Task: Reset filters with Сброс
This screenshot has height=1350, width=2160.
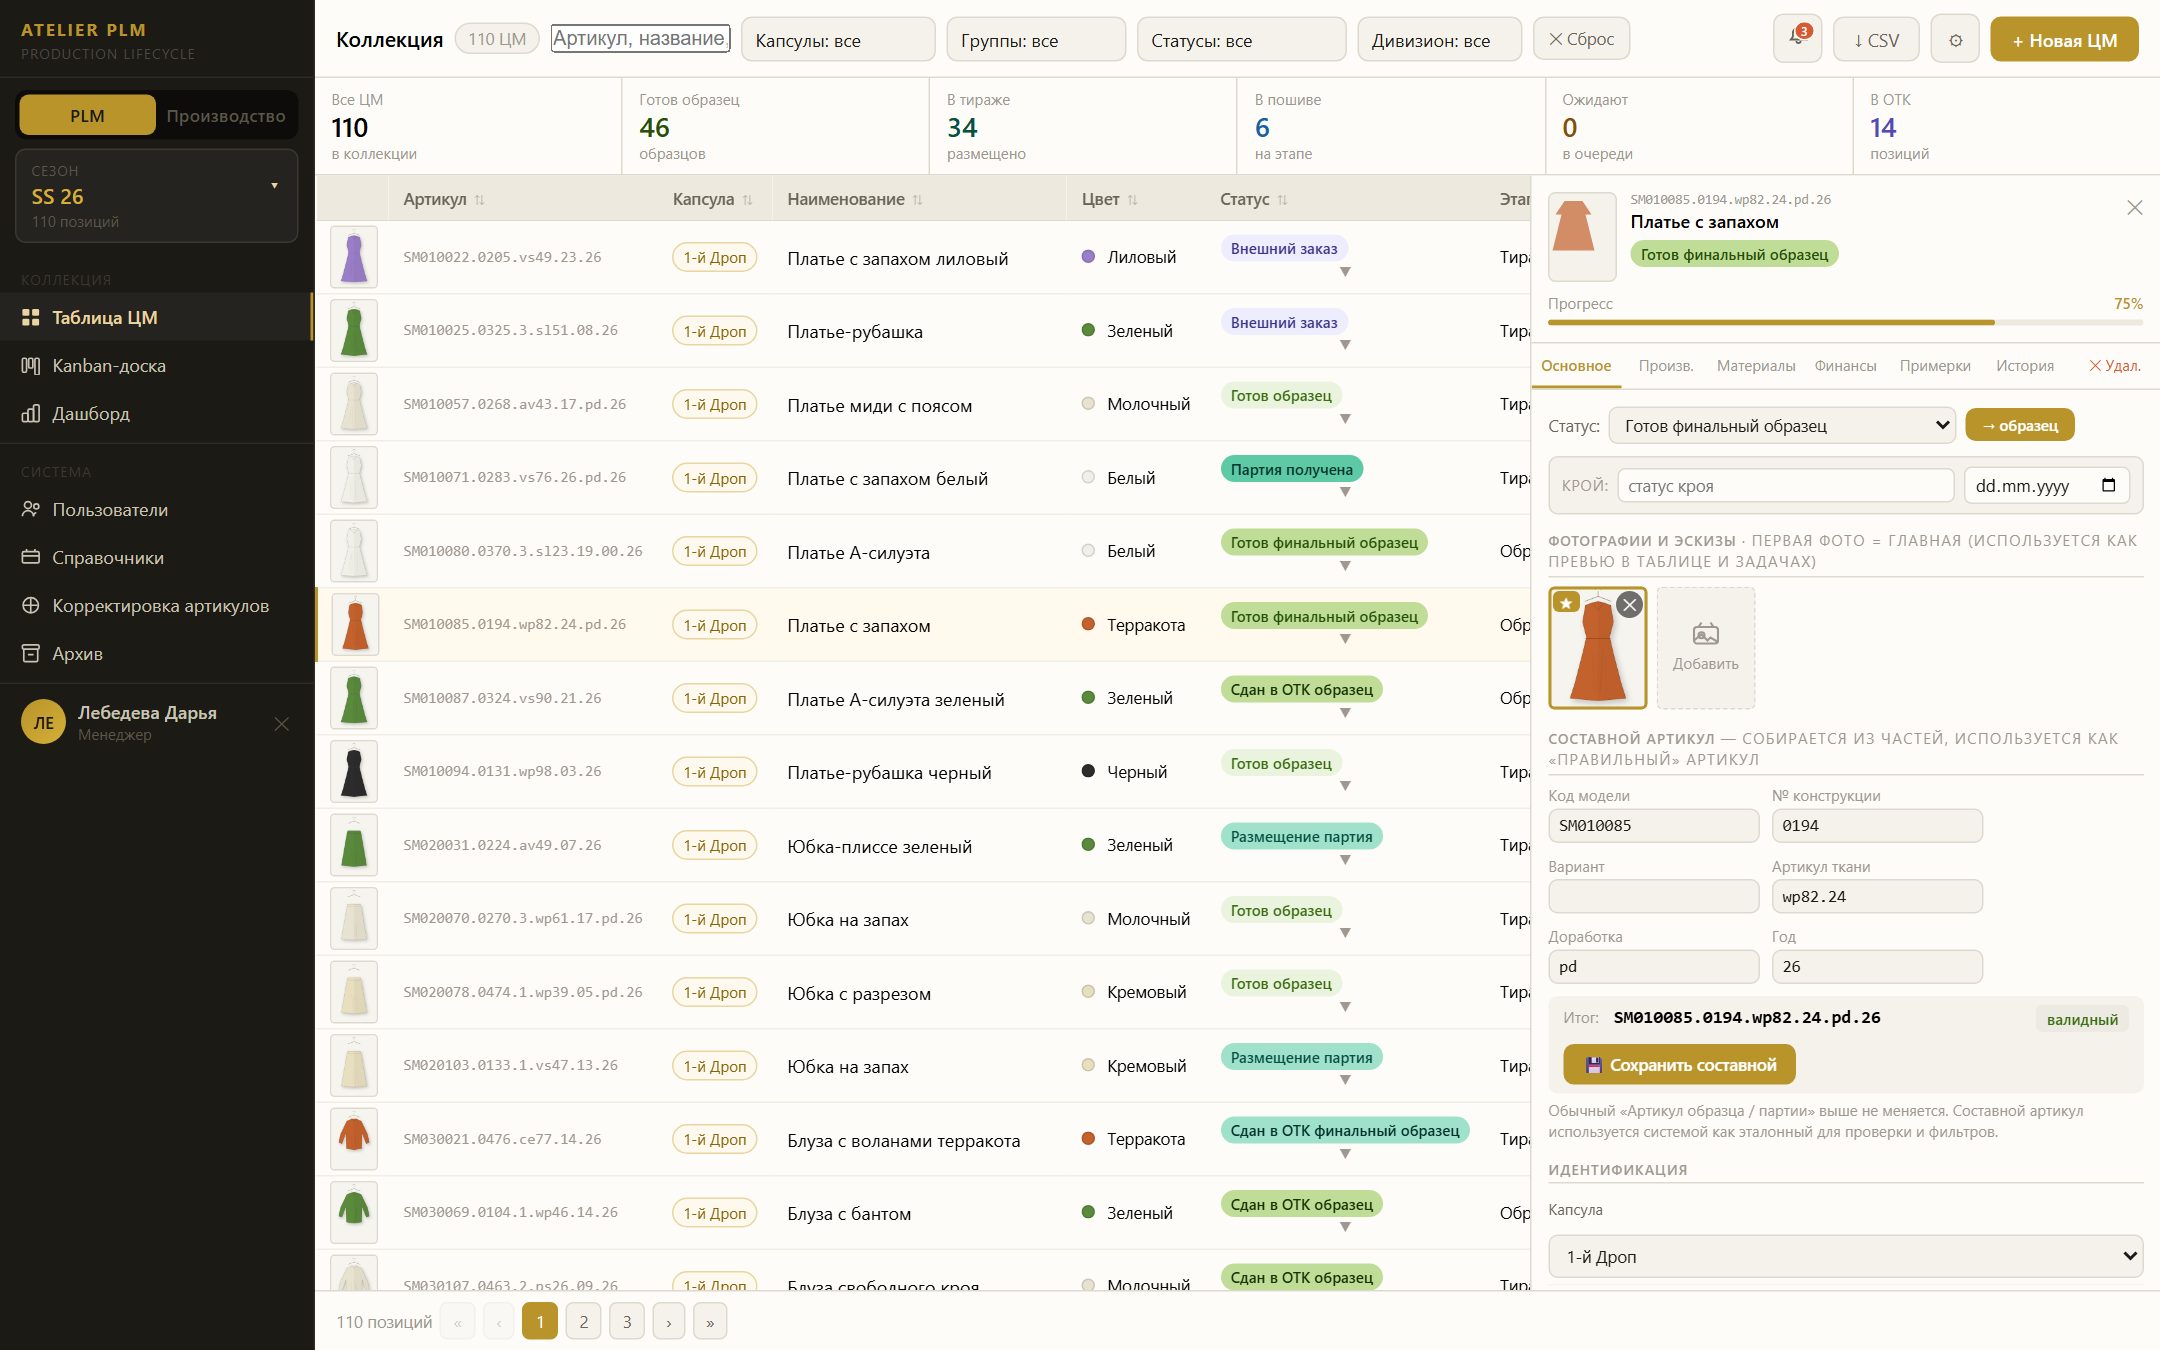Action: [x=1581, y=39]
